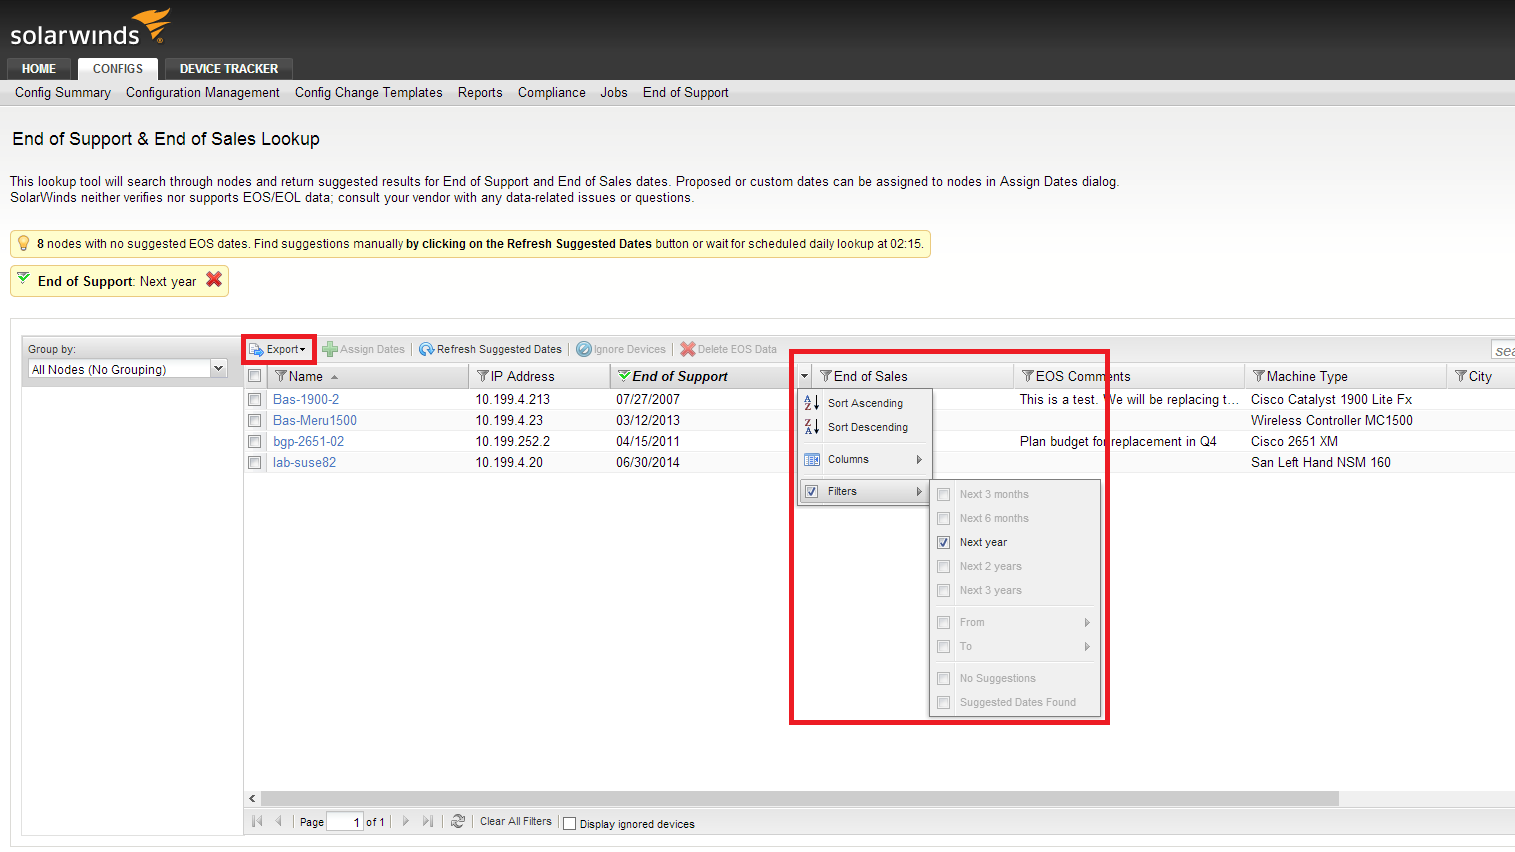Choose Sort Ascending in column menu
1515x852 pixels.
[x=865, y=403]
